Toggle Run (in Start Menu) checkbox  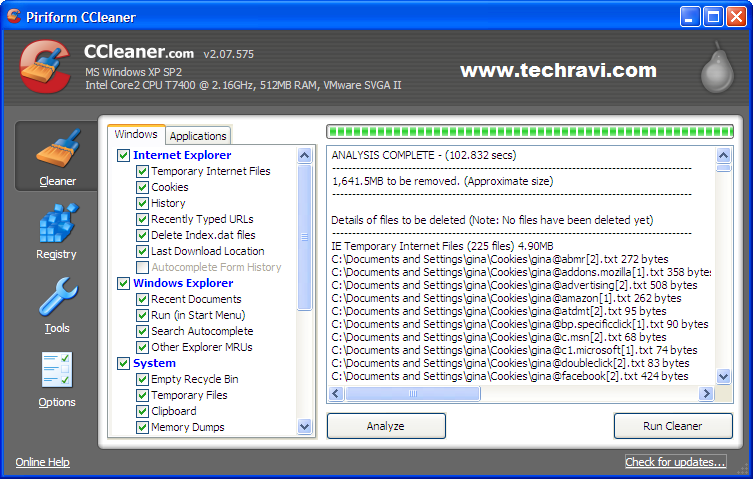[142, 316]
